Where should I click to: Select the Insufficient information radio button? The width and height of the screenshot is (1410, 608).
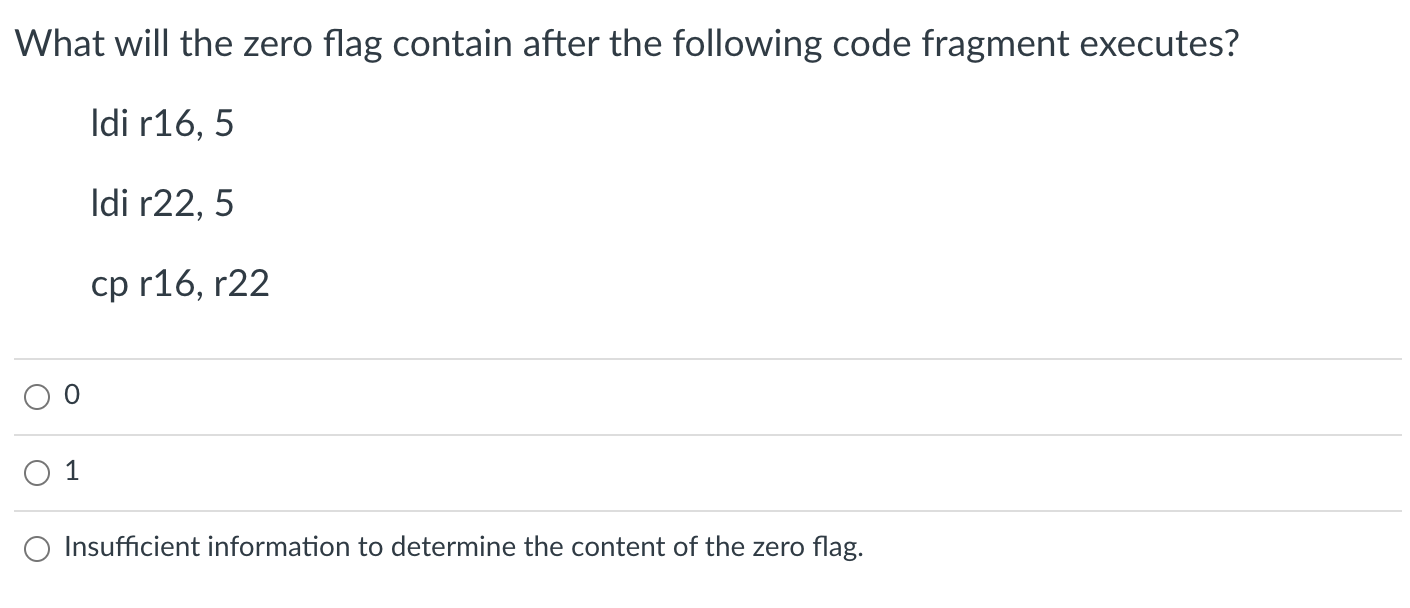(x=36, y=549)
